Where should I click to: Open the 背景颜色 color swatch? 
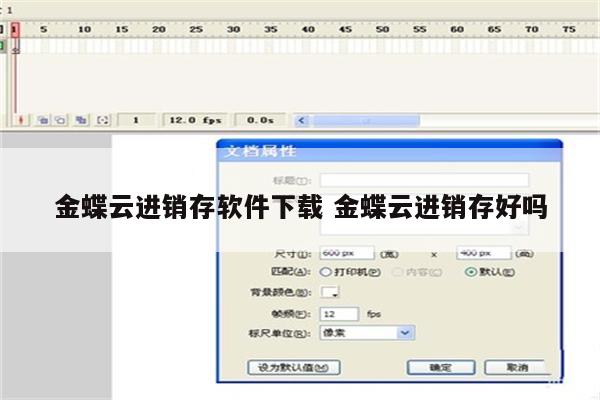[x=330, y=292]
